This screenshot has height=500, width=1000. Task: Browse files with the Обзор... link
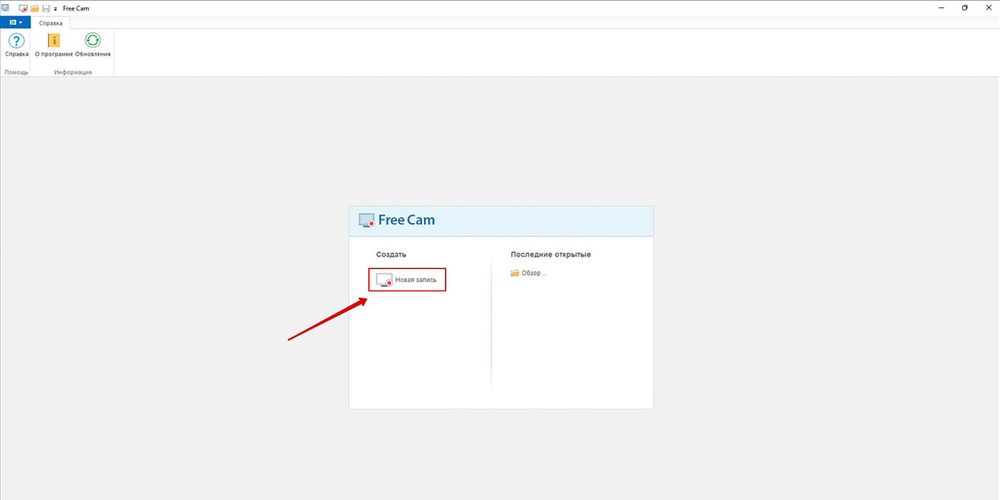point(534,273)
